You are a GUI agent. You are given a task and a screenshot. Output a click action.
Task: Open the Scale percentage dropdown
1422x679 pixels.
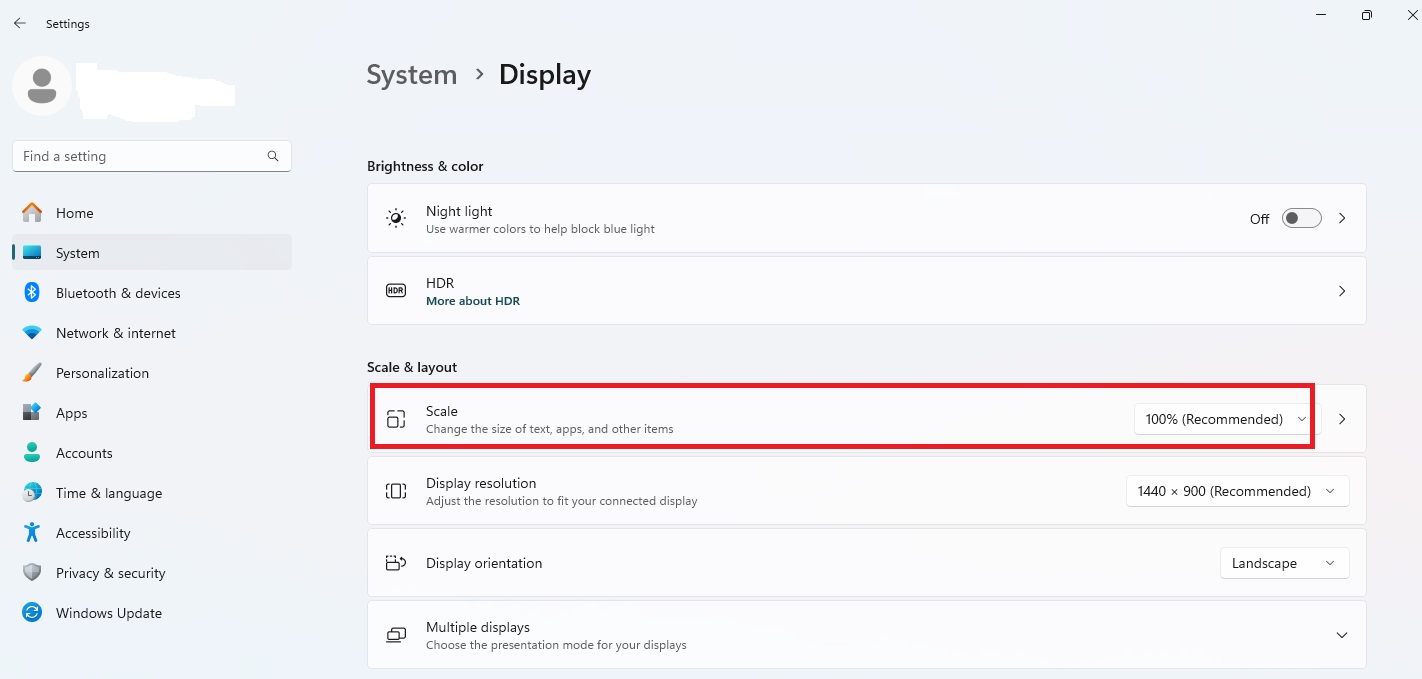tap(1227, 419)
